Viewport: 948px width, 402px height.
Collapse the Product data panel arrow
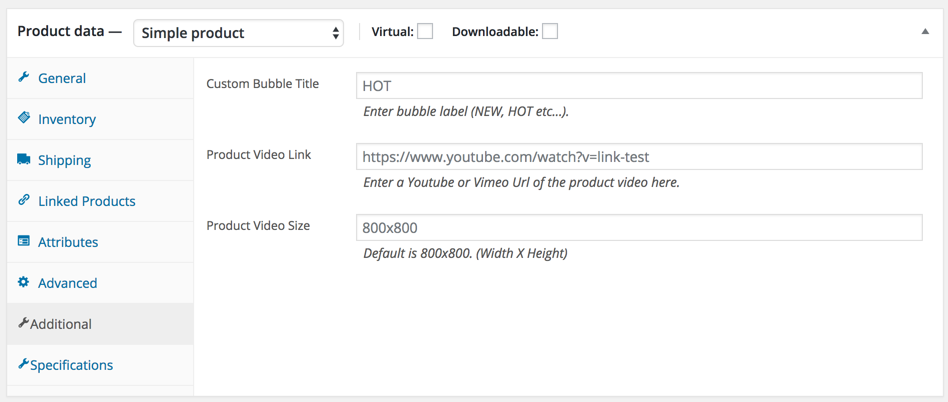pyautogui.click(x=925, y=31)
